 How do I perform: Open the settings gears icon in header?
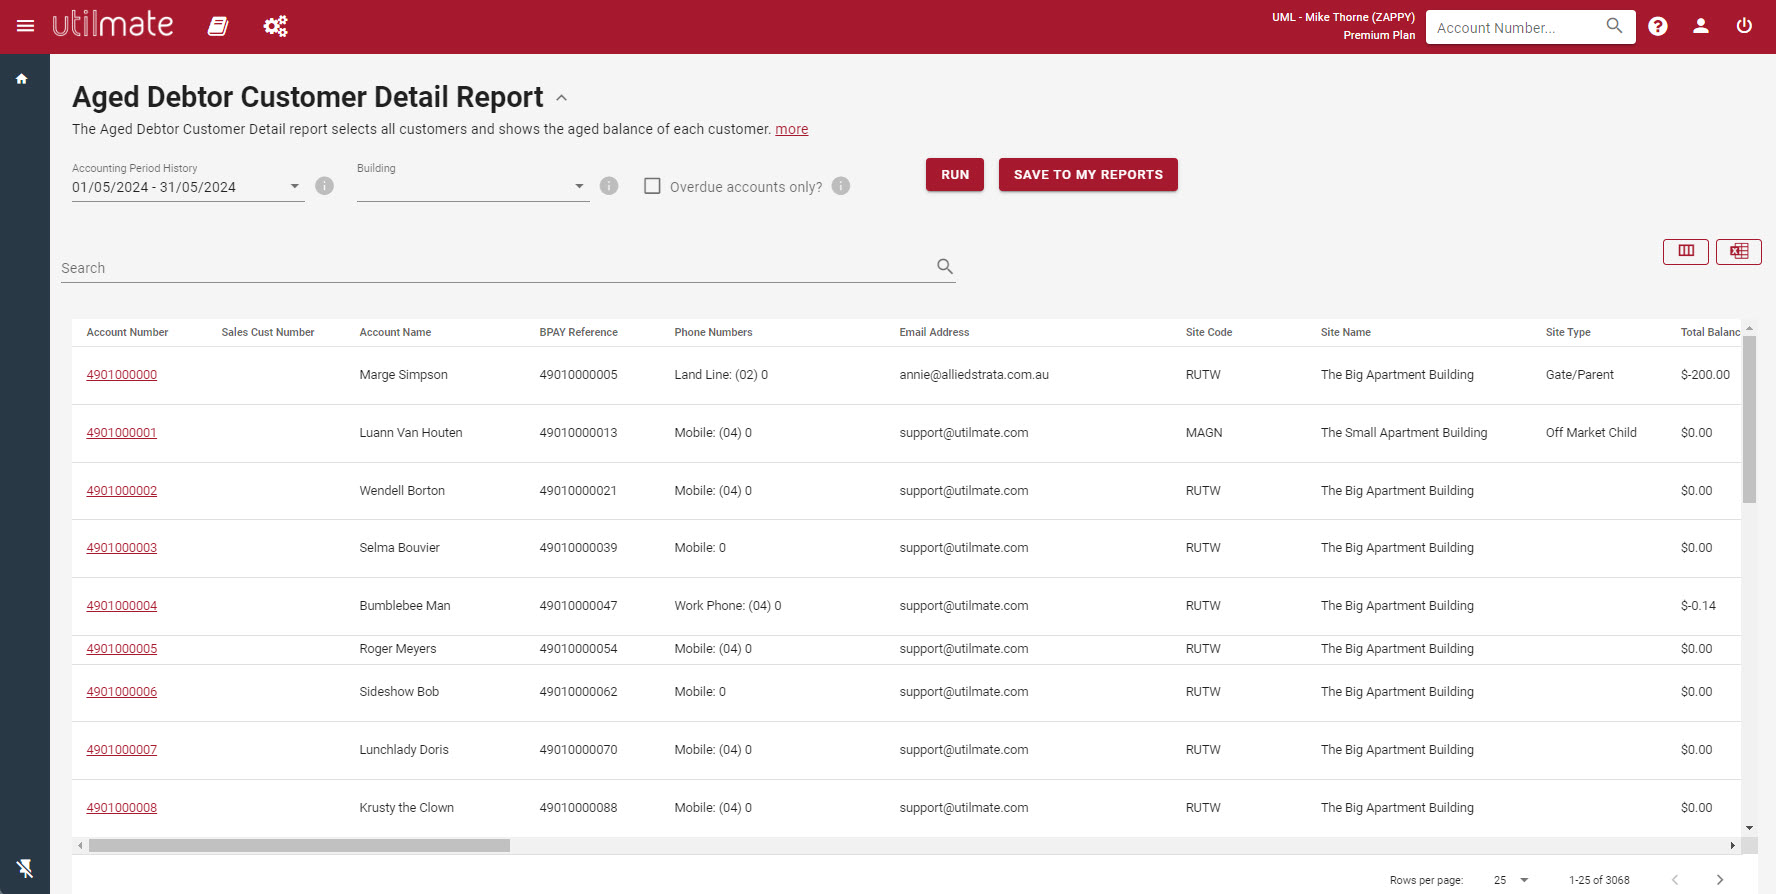click(275, 26)
